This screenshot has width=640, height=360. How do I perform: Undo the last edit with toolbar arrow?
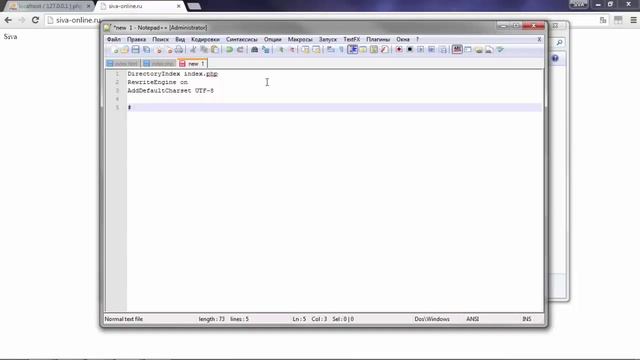[229, 50]
